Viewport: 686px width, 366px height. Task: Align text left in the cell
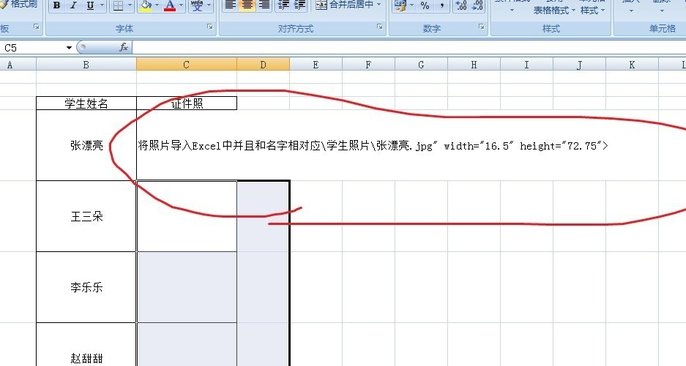click(231, 5)
